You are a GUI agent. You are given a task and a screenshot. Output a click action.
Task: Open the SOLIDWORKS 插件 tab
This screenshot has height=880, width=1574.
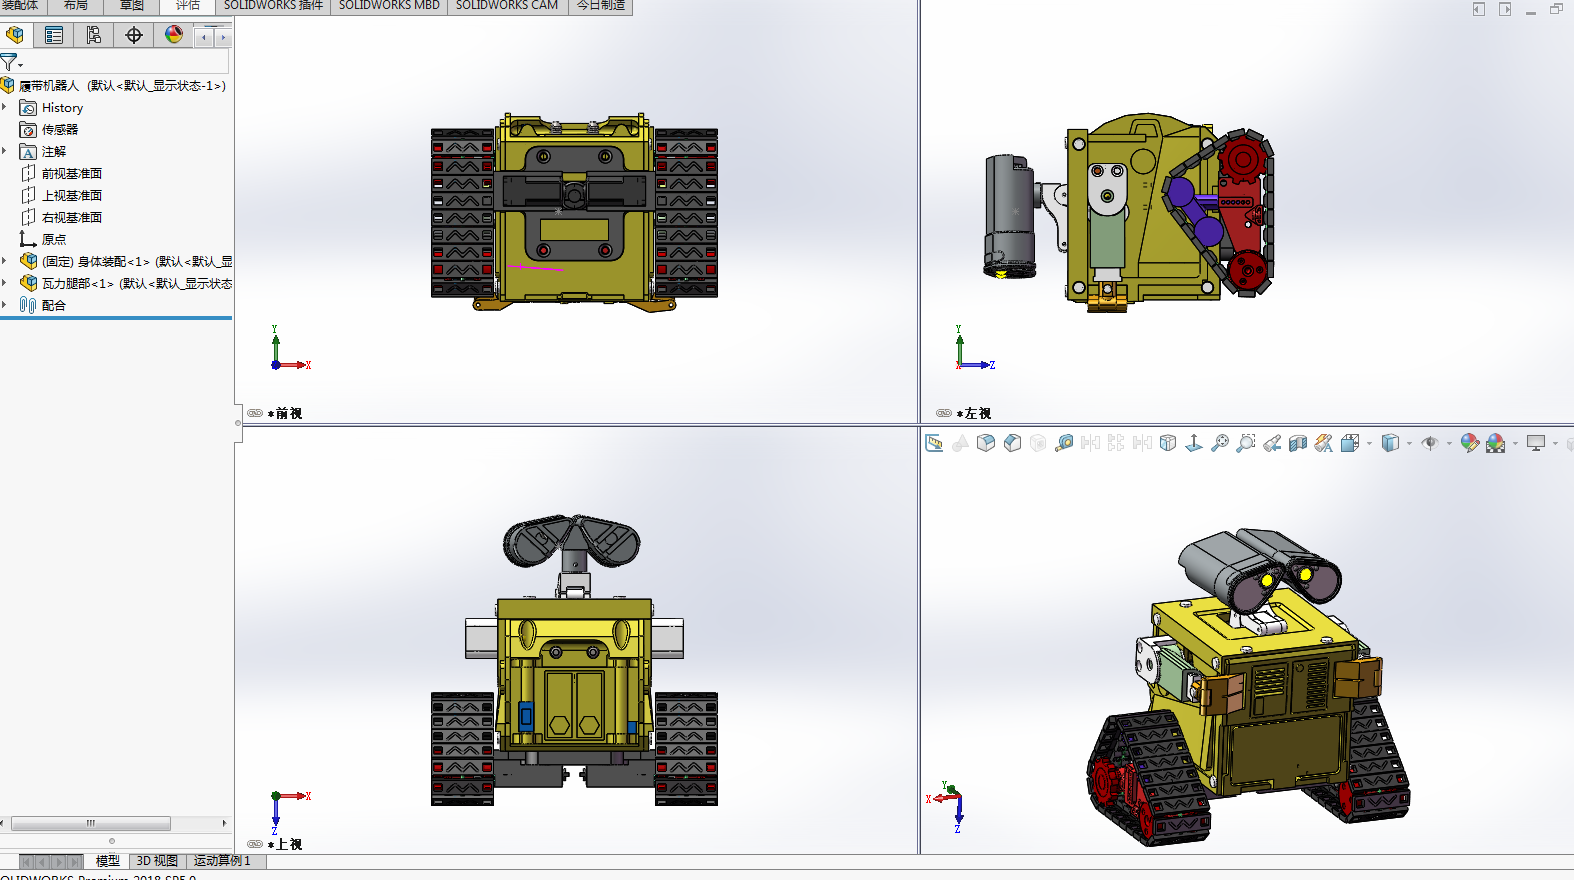coord(273,5)
